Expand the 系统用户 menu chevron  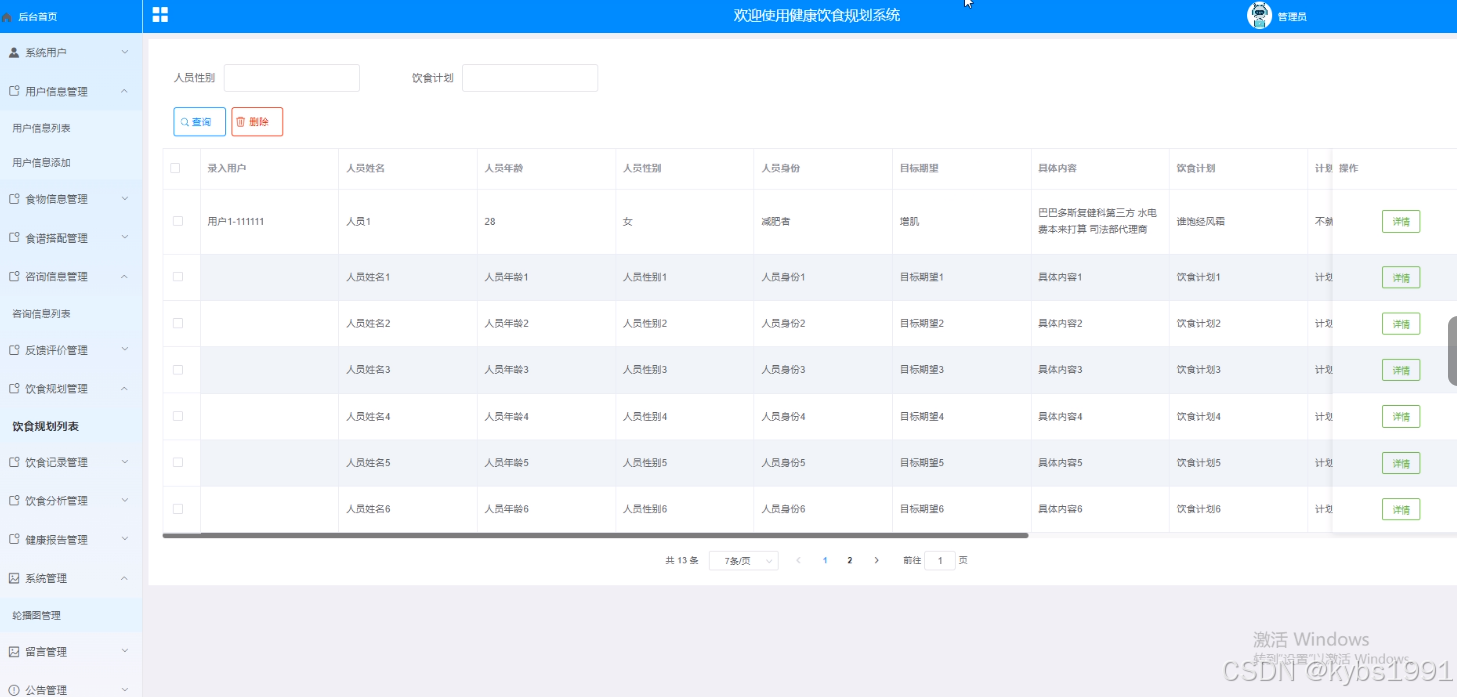click(x=125, y=52)
